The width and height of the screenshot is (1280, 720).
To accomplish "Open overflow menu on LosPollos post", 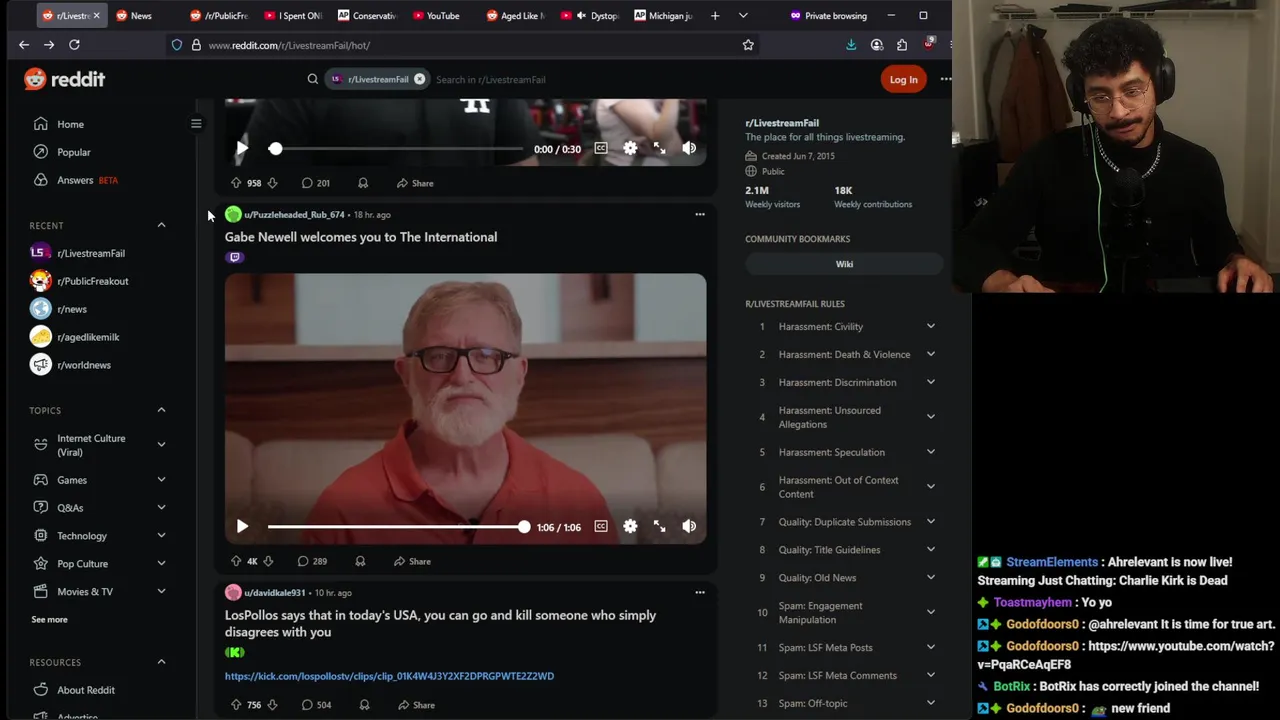I will pyautogui.click(x=700, y=592).
